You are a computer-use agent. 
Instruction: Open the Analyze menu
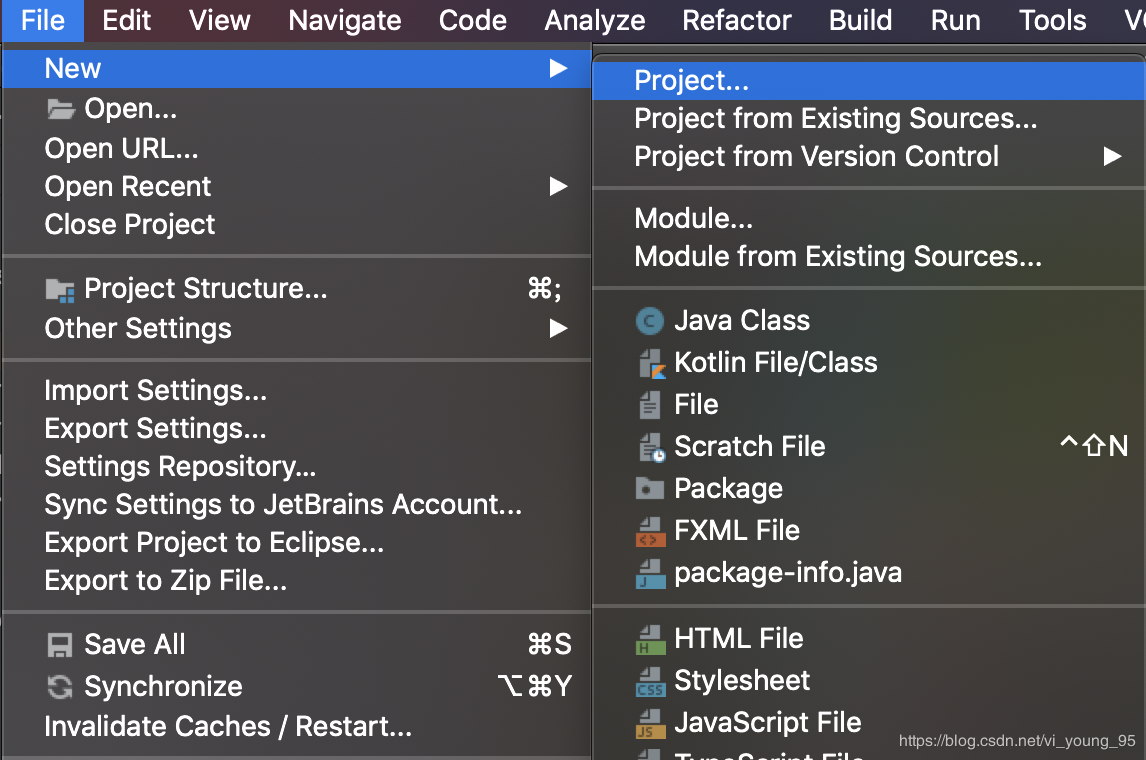[x=595, y=21]
